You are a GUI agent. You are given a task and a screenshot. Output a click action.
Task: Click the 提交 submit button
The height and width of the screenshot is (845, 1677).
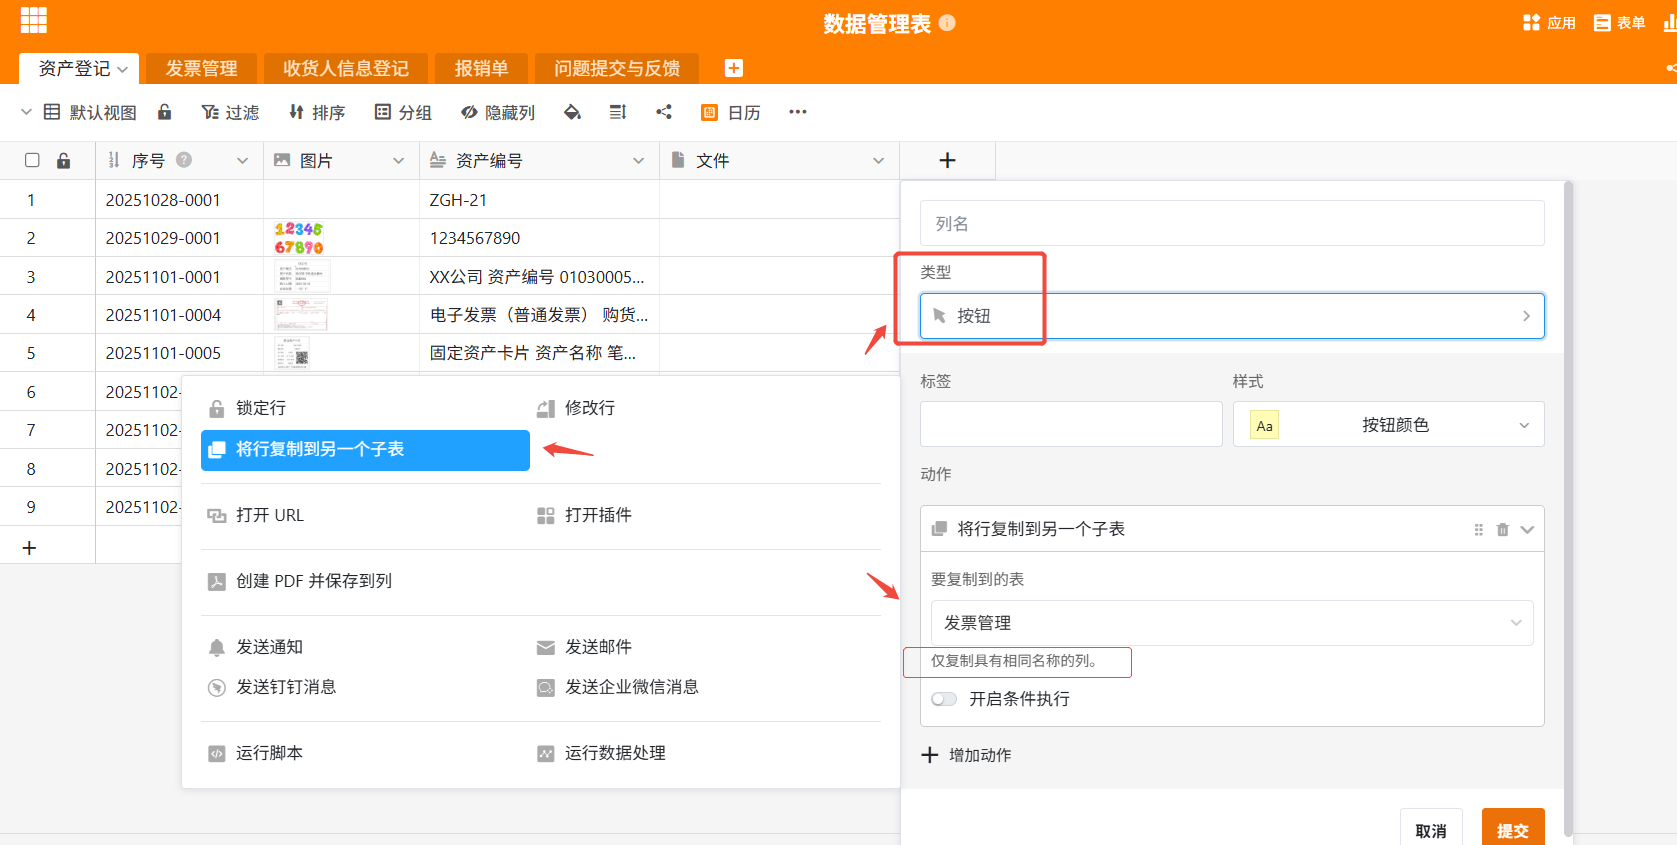pyautogui.click(x=1512, y=830)
